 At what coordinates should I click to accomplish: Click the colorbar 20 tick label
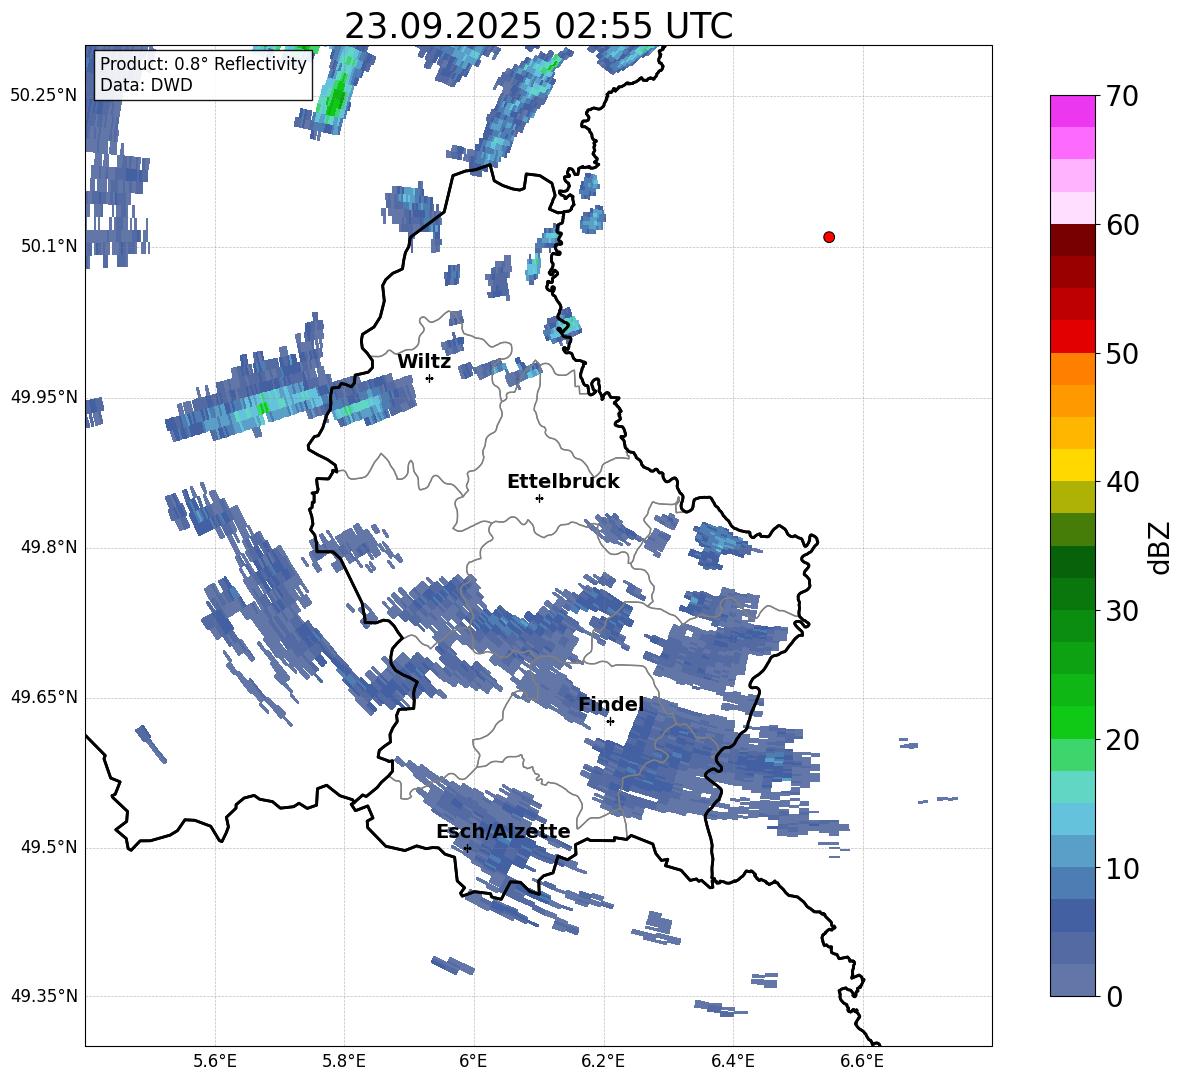1123,739
